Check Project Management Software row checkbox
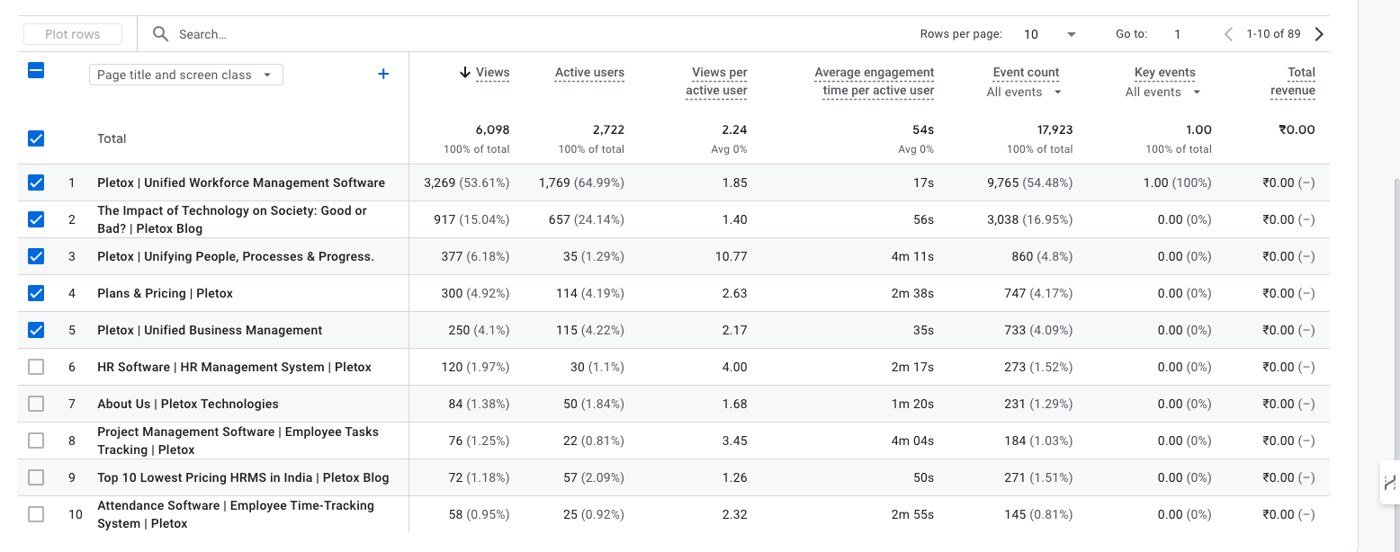This screenshot has height=552, width=1400. tap(36, 440)
